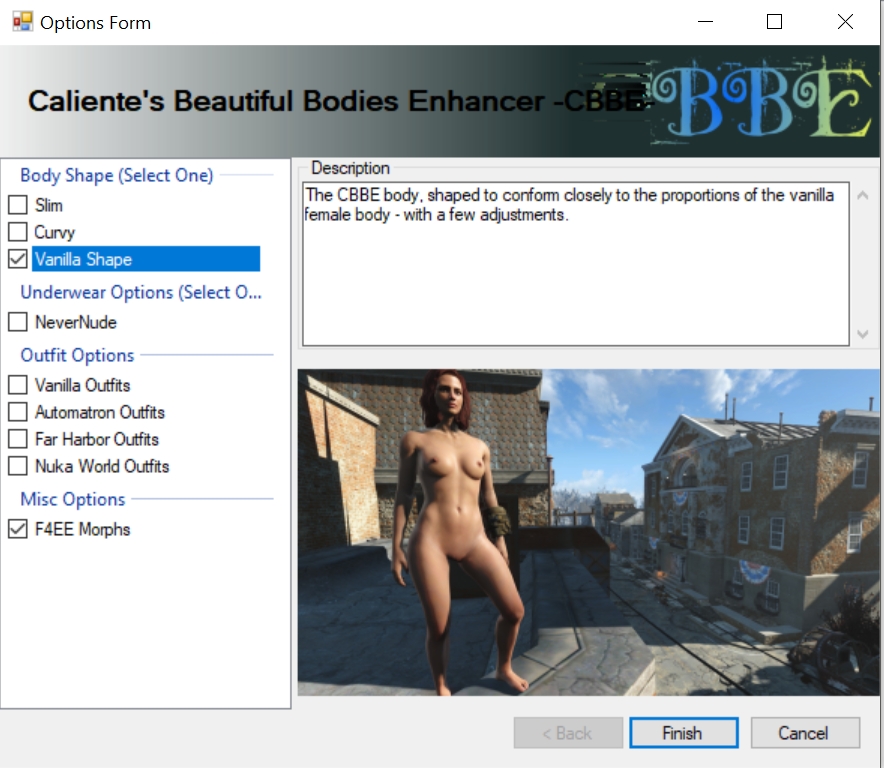This screenshot has height=768, width=884.
Task: Click the Body Shape (Select One) header
Action: 117,175
